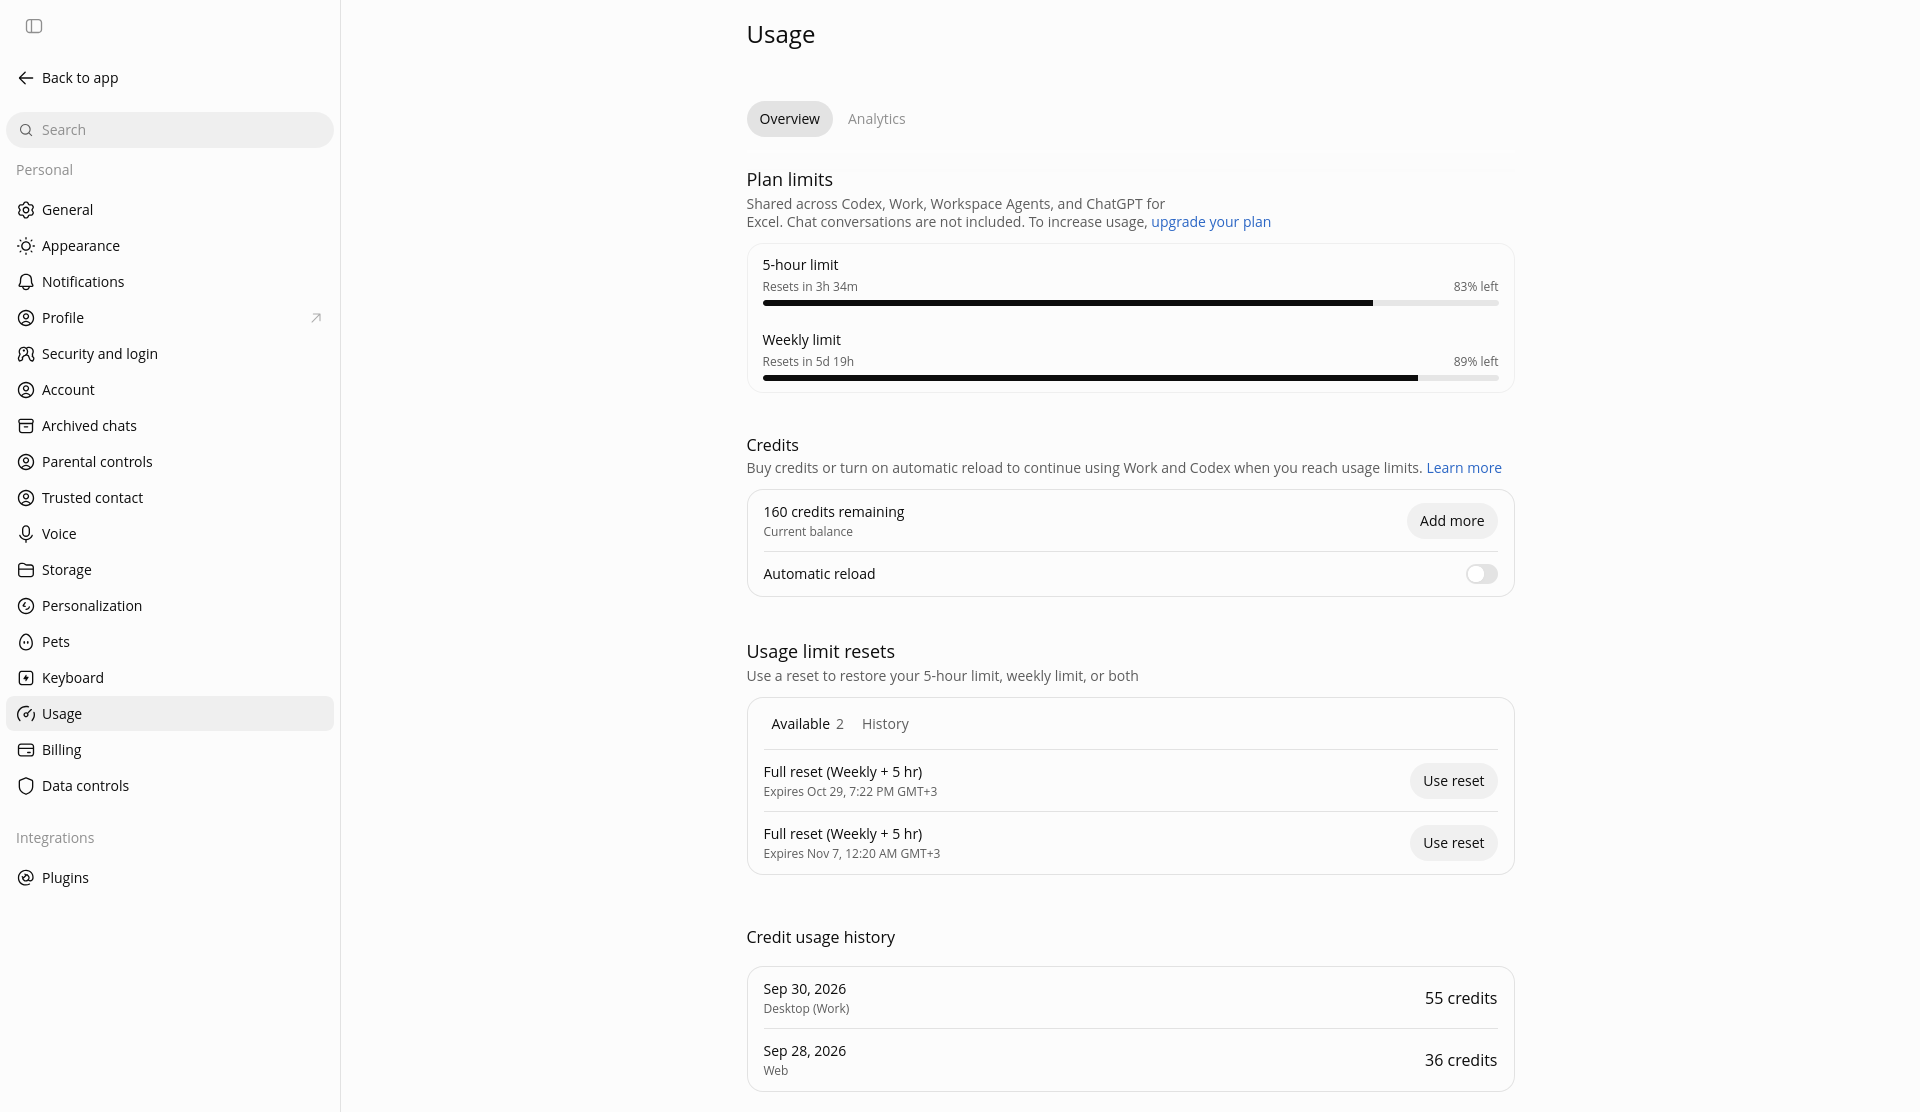The width and height of the screenshot is (1920, 1113).
Task: Click the Personalization icon
Action: tap(26, 606)
